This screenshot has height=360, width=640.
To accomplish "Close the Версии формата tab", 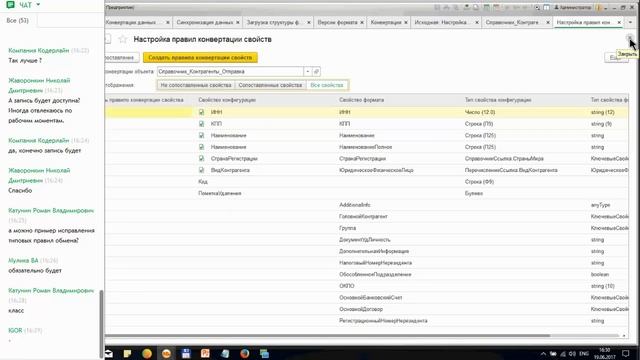I will [x=362, y=22].
